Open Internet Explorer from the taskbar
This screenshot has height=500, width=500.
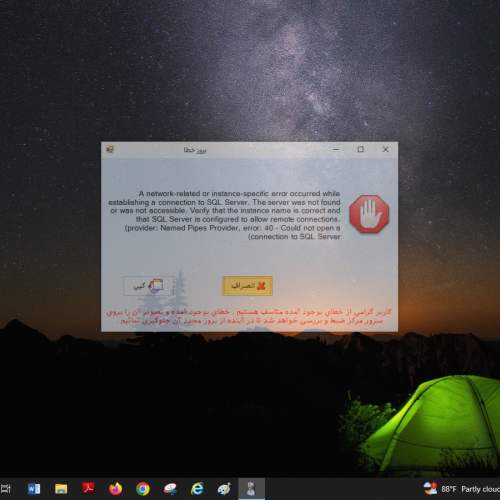tap(197, 489)
